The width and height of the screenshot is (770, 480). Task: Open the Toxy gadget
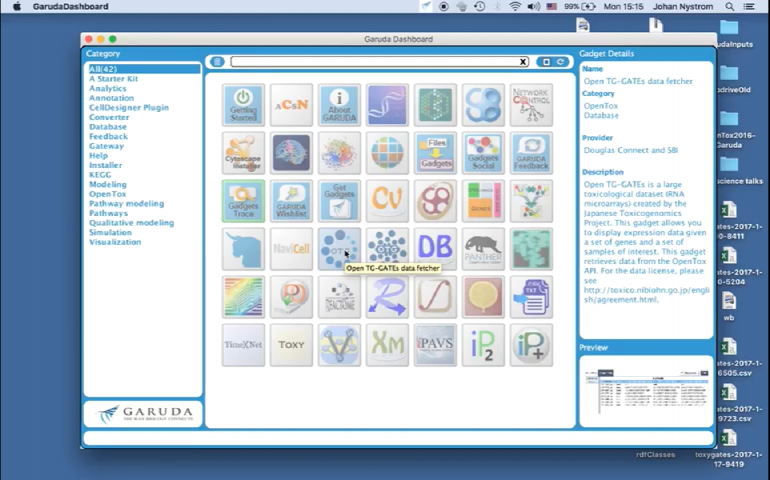click(x=291, y=345)
